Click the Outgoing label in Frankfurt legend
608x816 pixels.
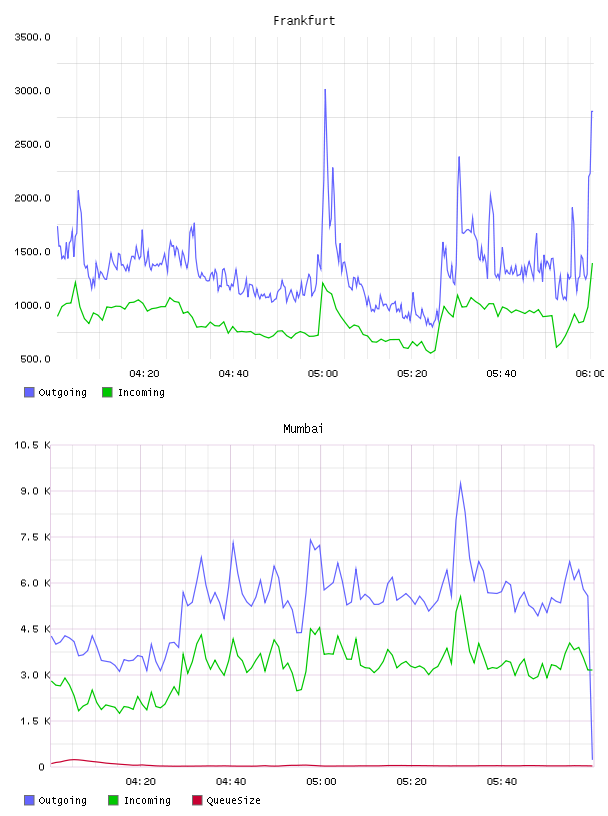point(62,392)
